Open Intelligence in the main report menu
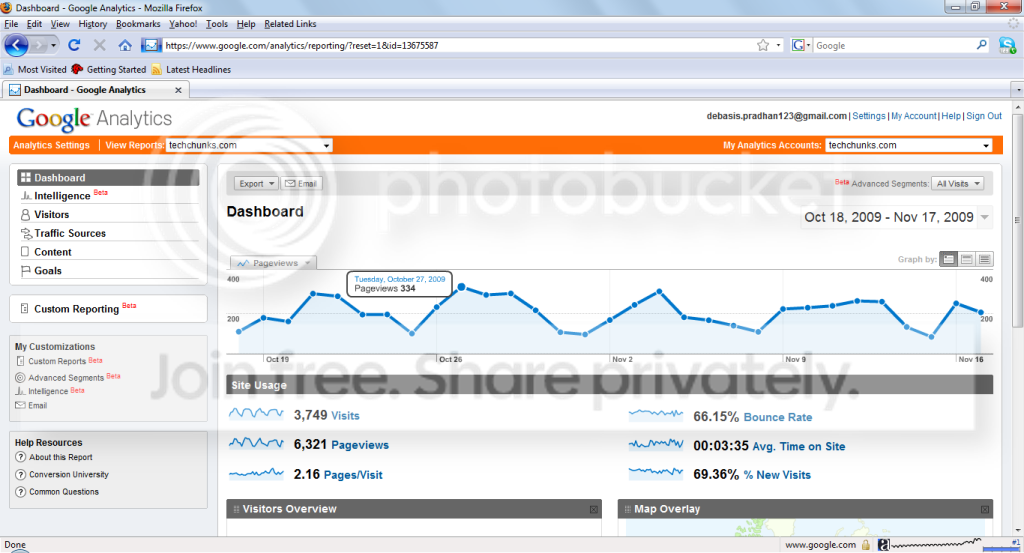Image resolution: width=1024 pixels, height=553 pixels. [x=62, y=196]
